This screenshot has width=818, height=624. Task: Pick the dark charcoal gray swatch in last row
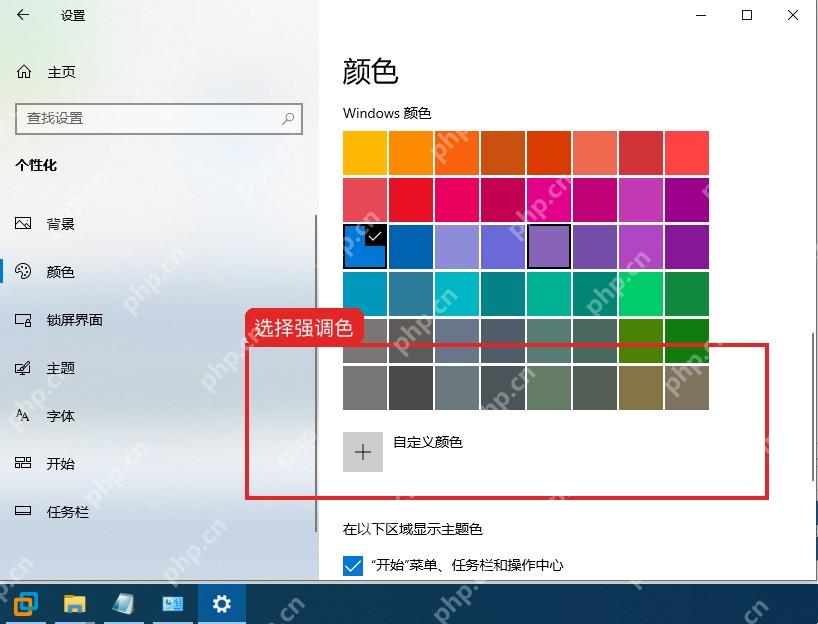(x=411, y=388)
